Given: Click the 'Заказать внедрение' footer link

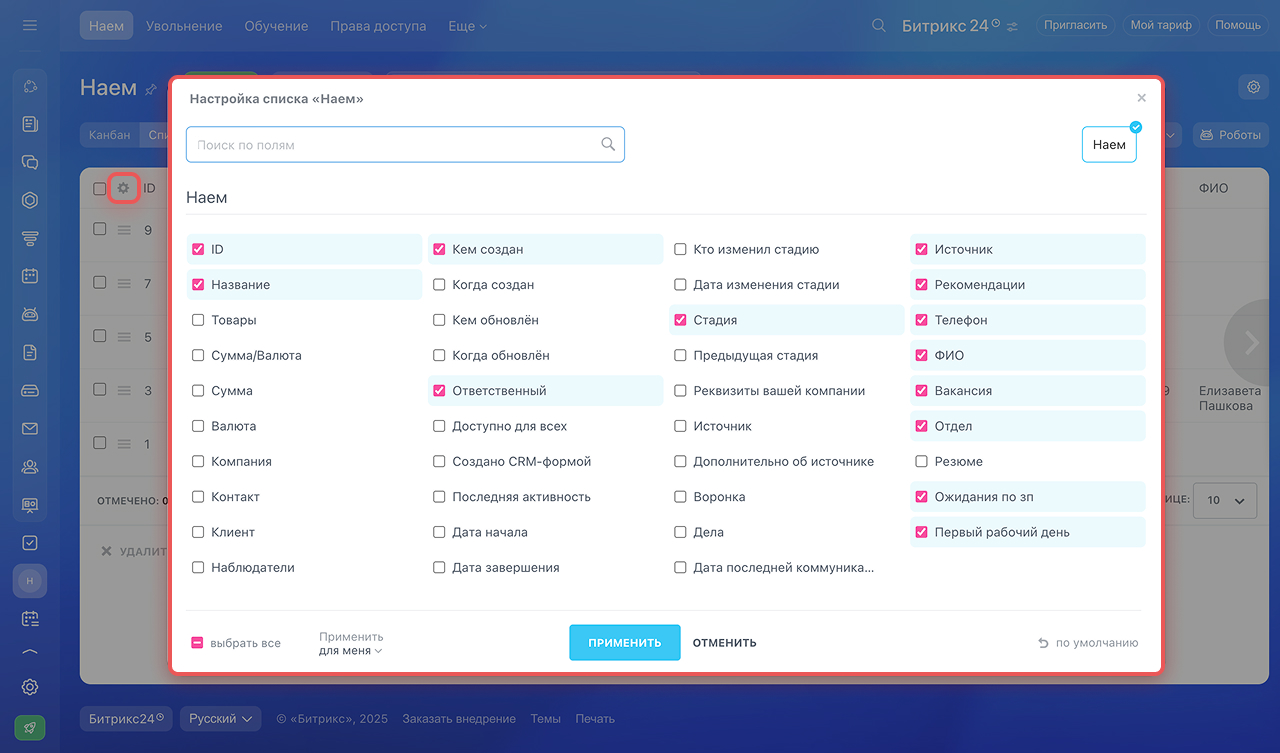Looking at the screenshot, I should (459, 719).
